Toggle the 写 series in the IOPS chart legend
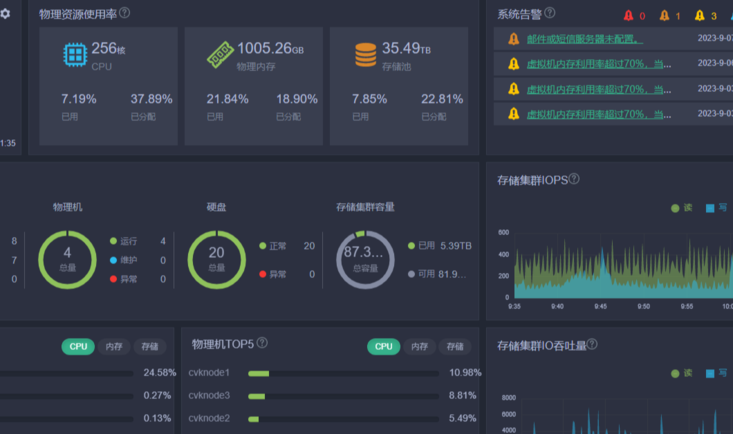The height and width of the screenshot is (434, 733). (x=717, y=208)
